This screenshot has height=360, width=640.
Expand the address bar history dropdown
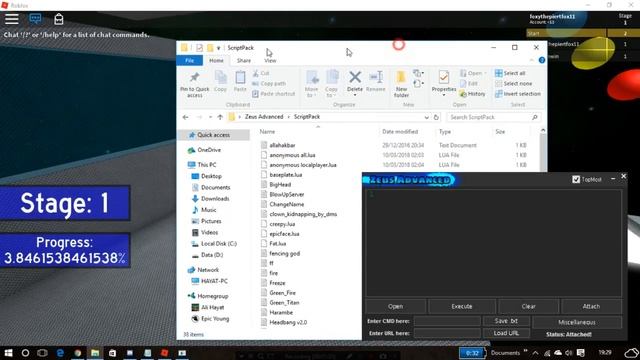(x=427, y=117)
